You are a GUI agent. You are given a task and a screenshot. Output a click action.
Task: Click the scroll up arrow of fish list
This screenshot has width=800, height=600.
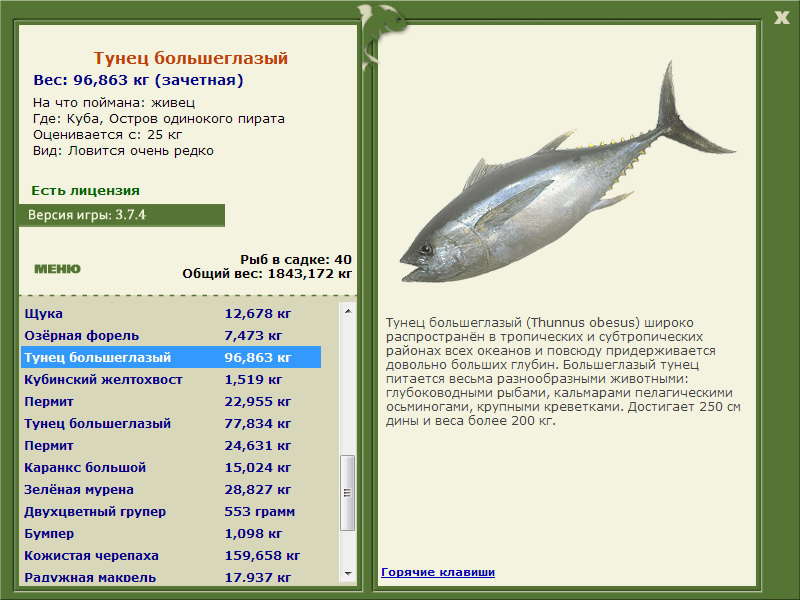(348, 311)
